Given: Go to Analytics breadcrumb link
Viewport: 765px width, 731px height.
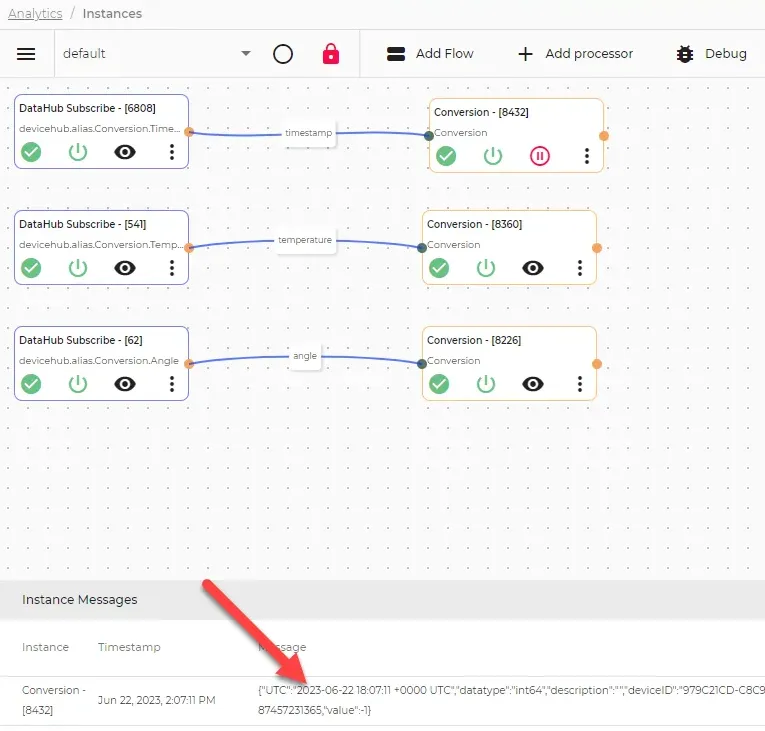Looking at the screenshot, I should (x=35, y=14).
